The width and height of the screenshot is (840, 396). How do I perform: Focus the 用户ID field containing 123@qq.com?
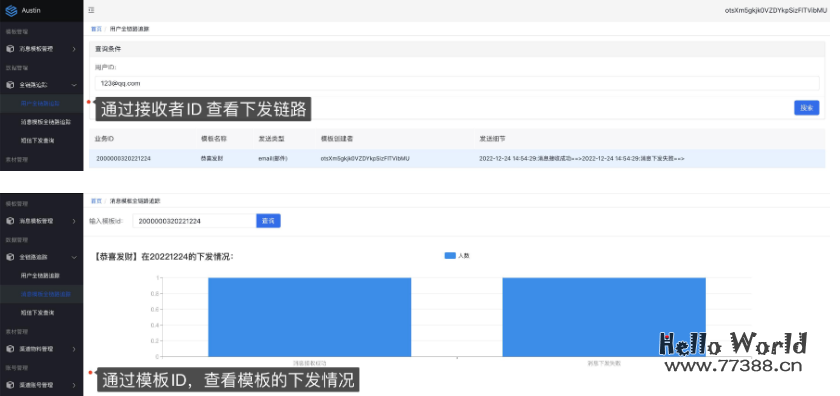tap(457, 84)
